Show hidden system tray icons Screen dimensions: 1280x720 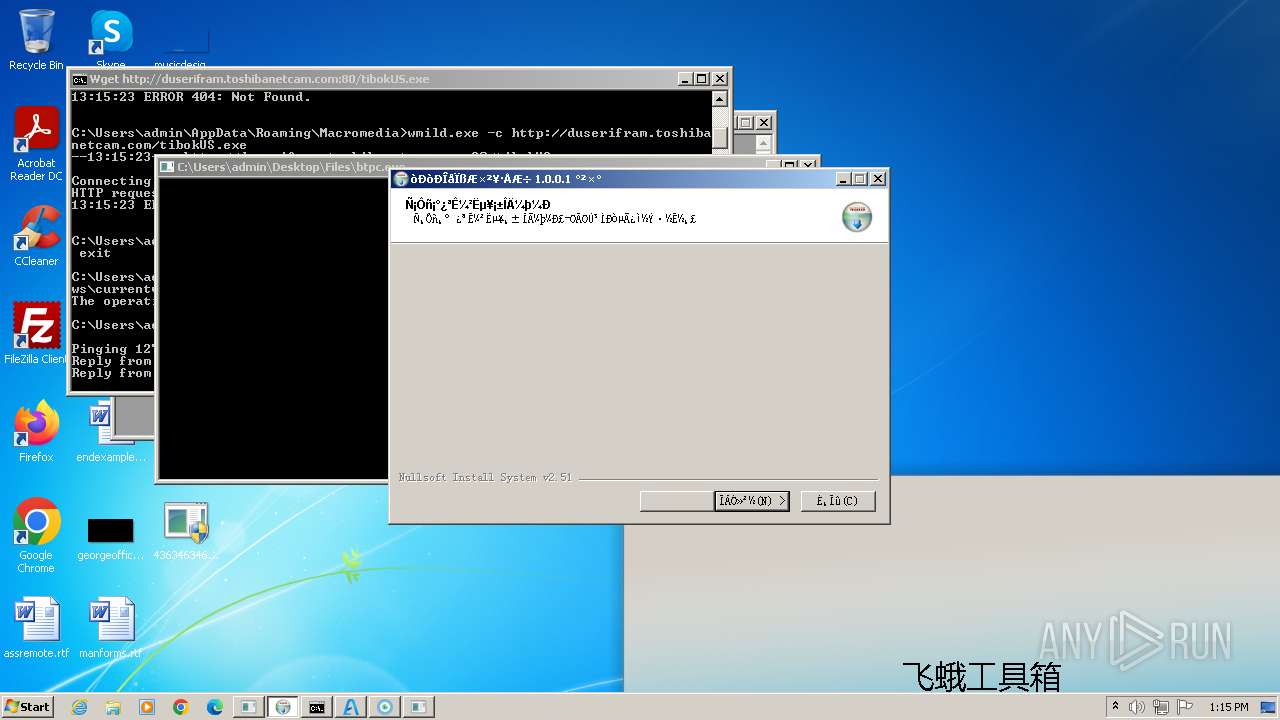point(1116,707)
